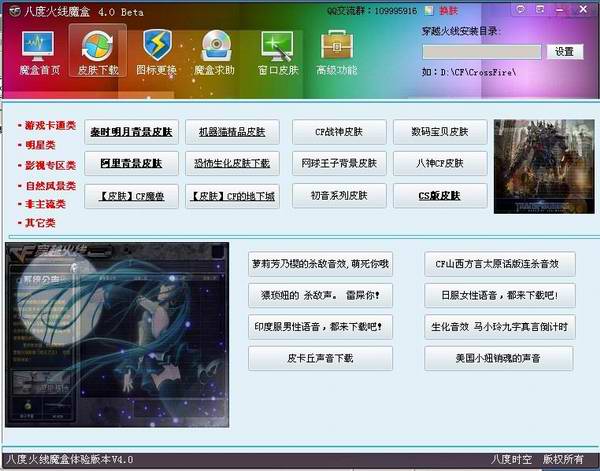600x471 pixels.
Task: Click the CrossFire install directory input field
Action: point(482,52)
